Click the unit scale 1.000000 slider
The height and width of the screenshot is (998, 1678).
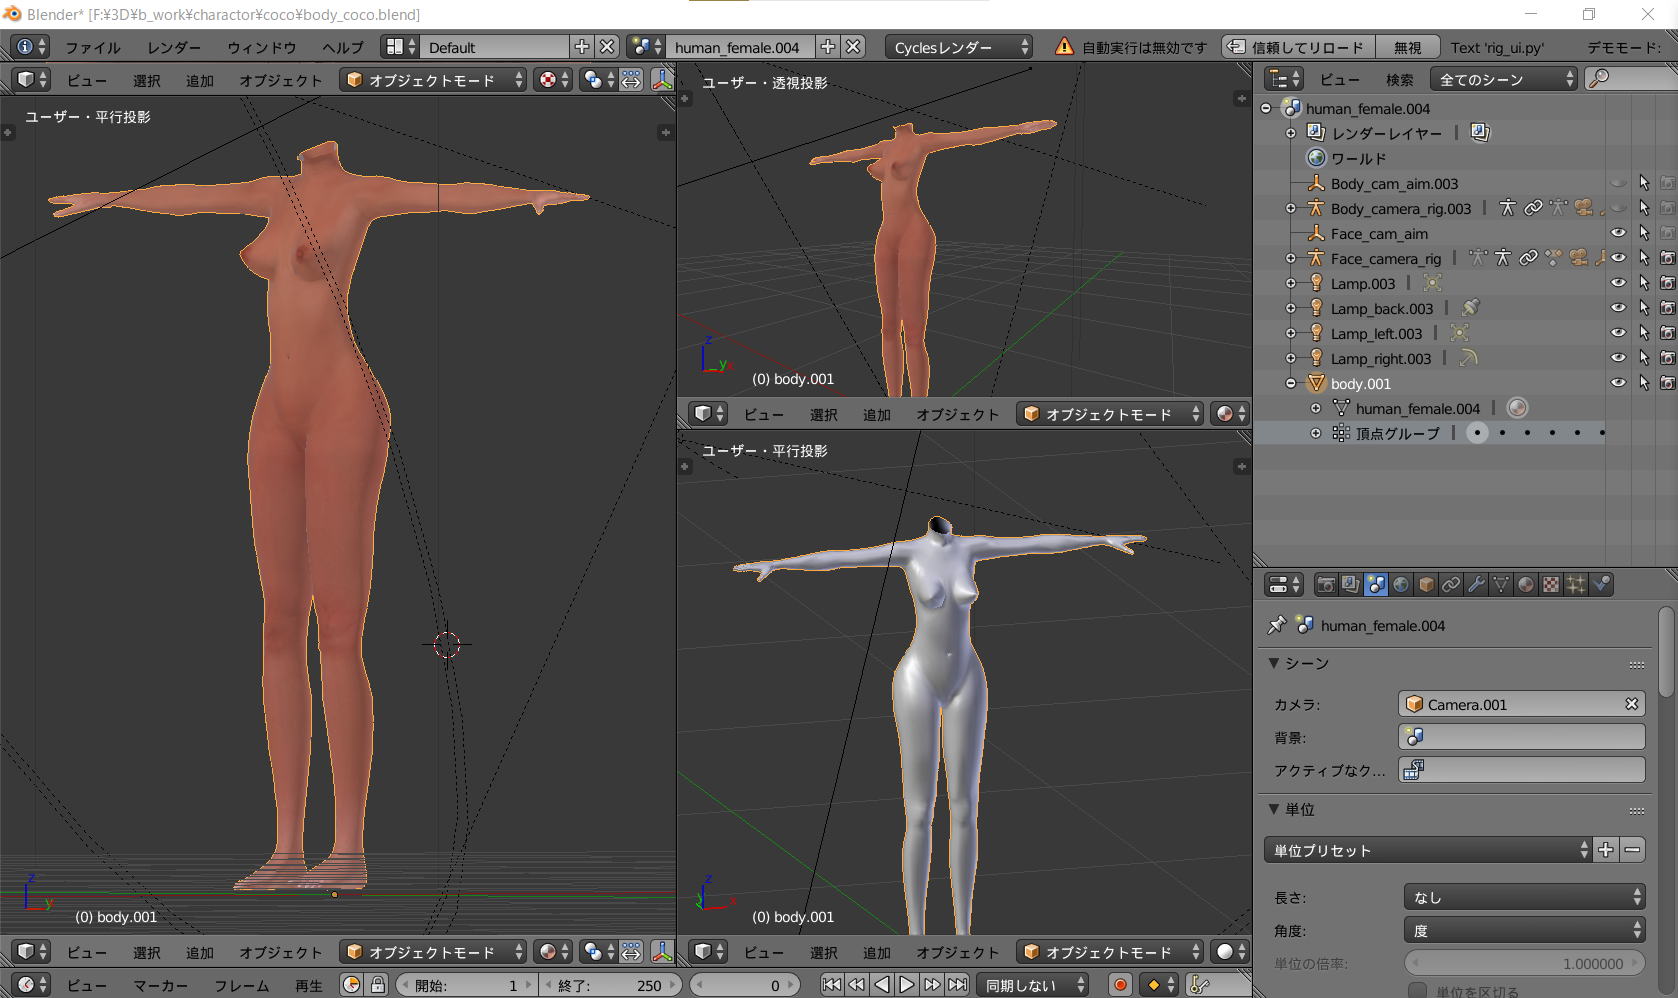tap(1523, 963)
